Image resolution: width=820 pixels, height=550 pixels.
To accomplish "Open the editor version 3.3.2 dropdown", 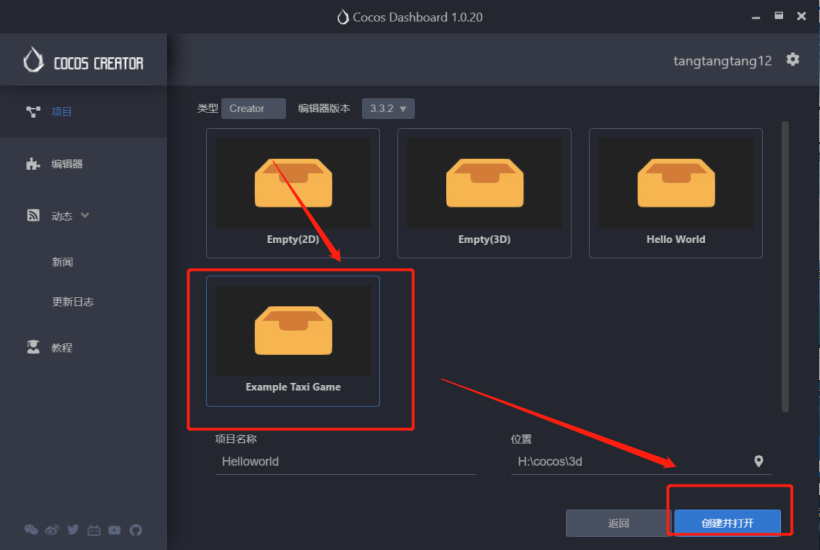I will (x=388, y=108).
